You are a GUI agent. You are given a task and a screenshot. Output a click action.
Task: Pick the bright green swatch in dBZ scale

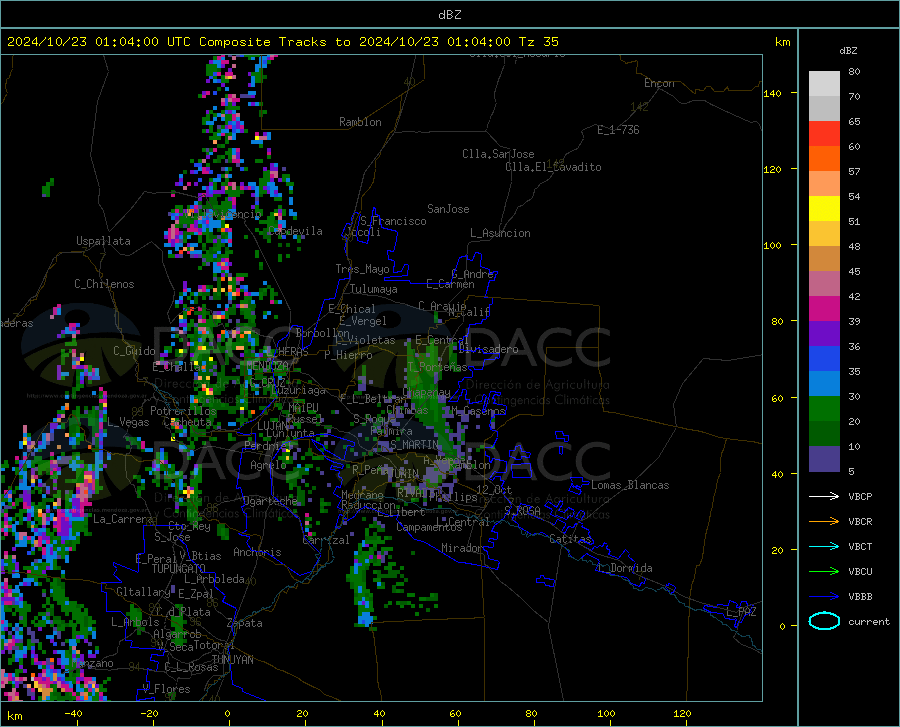click(x=824, y=409)
